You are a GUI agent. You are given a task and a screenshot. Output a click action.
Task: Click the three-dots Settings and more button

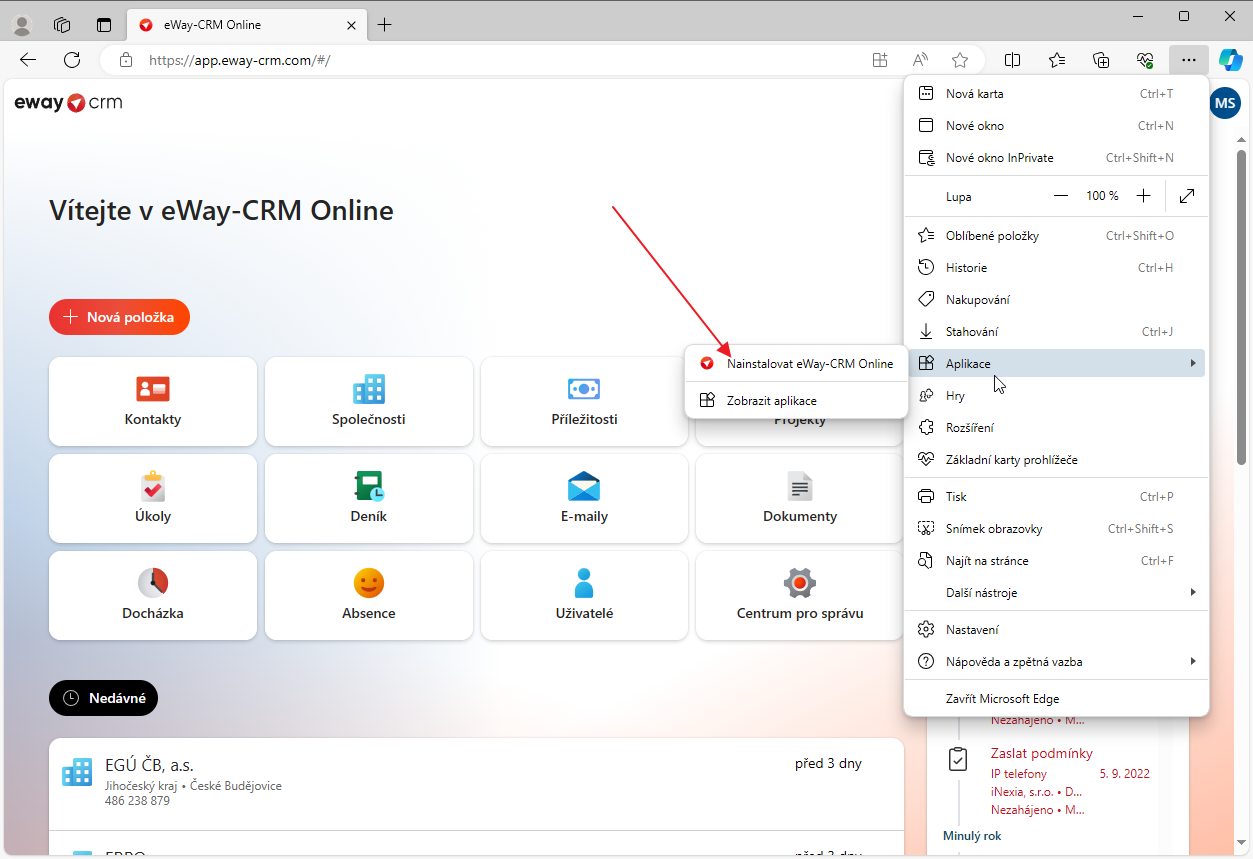(x=1188, y=60)
